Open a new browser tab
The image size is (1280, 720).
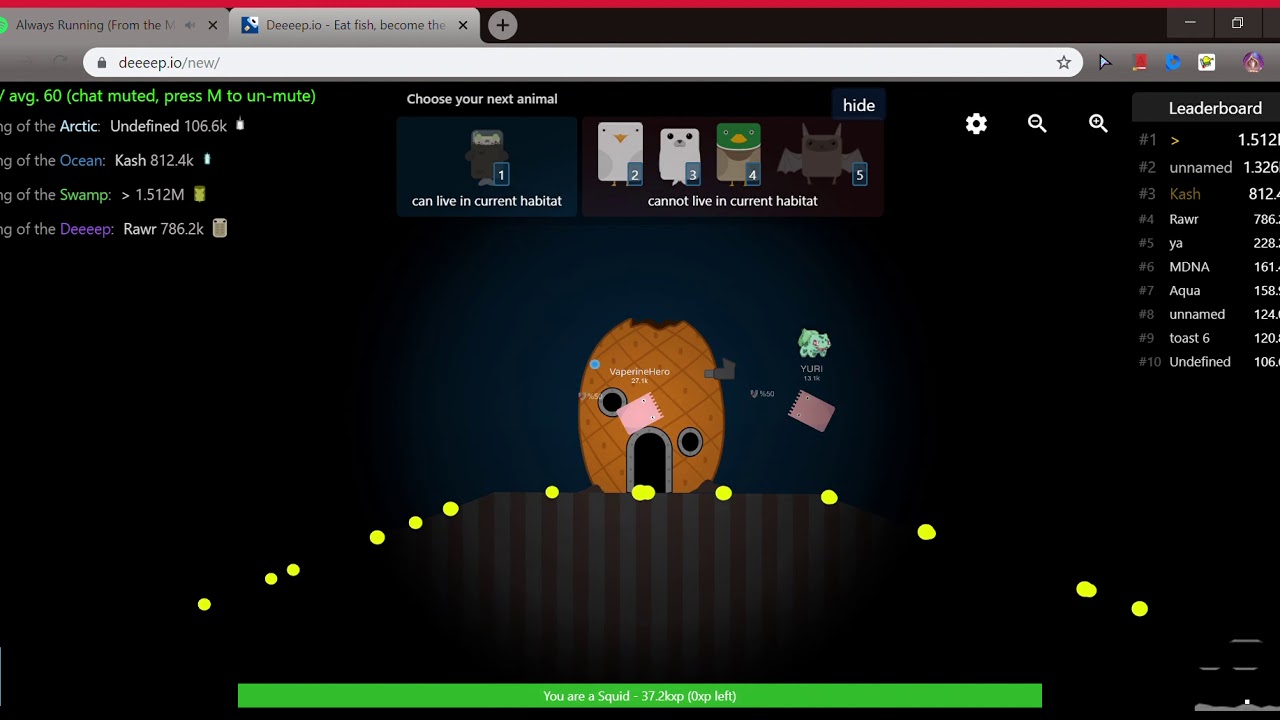click(503, 25)
